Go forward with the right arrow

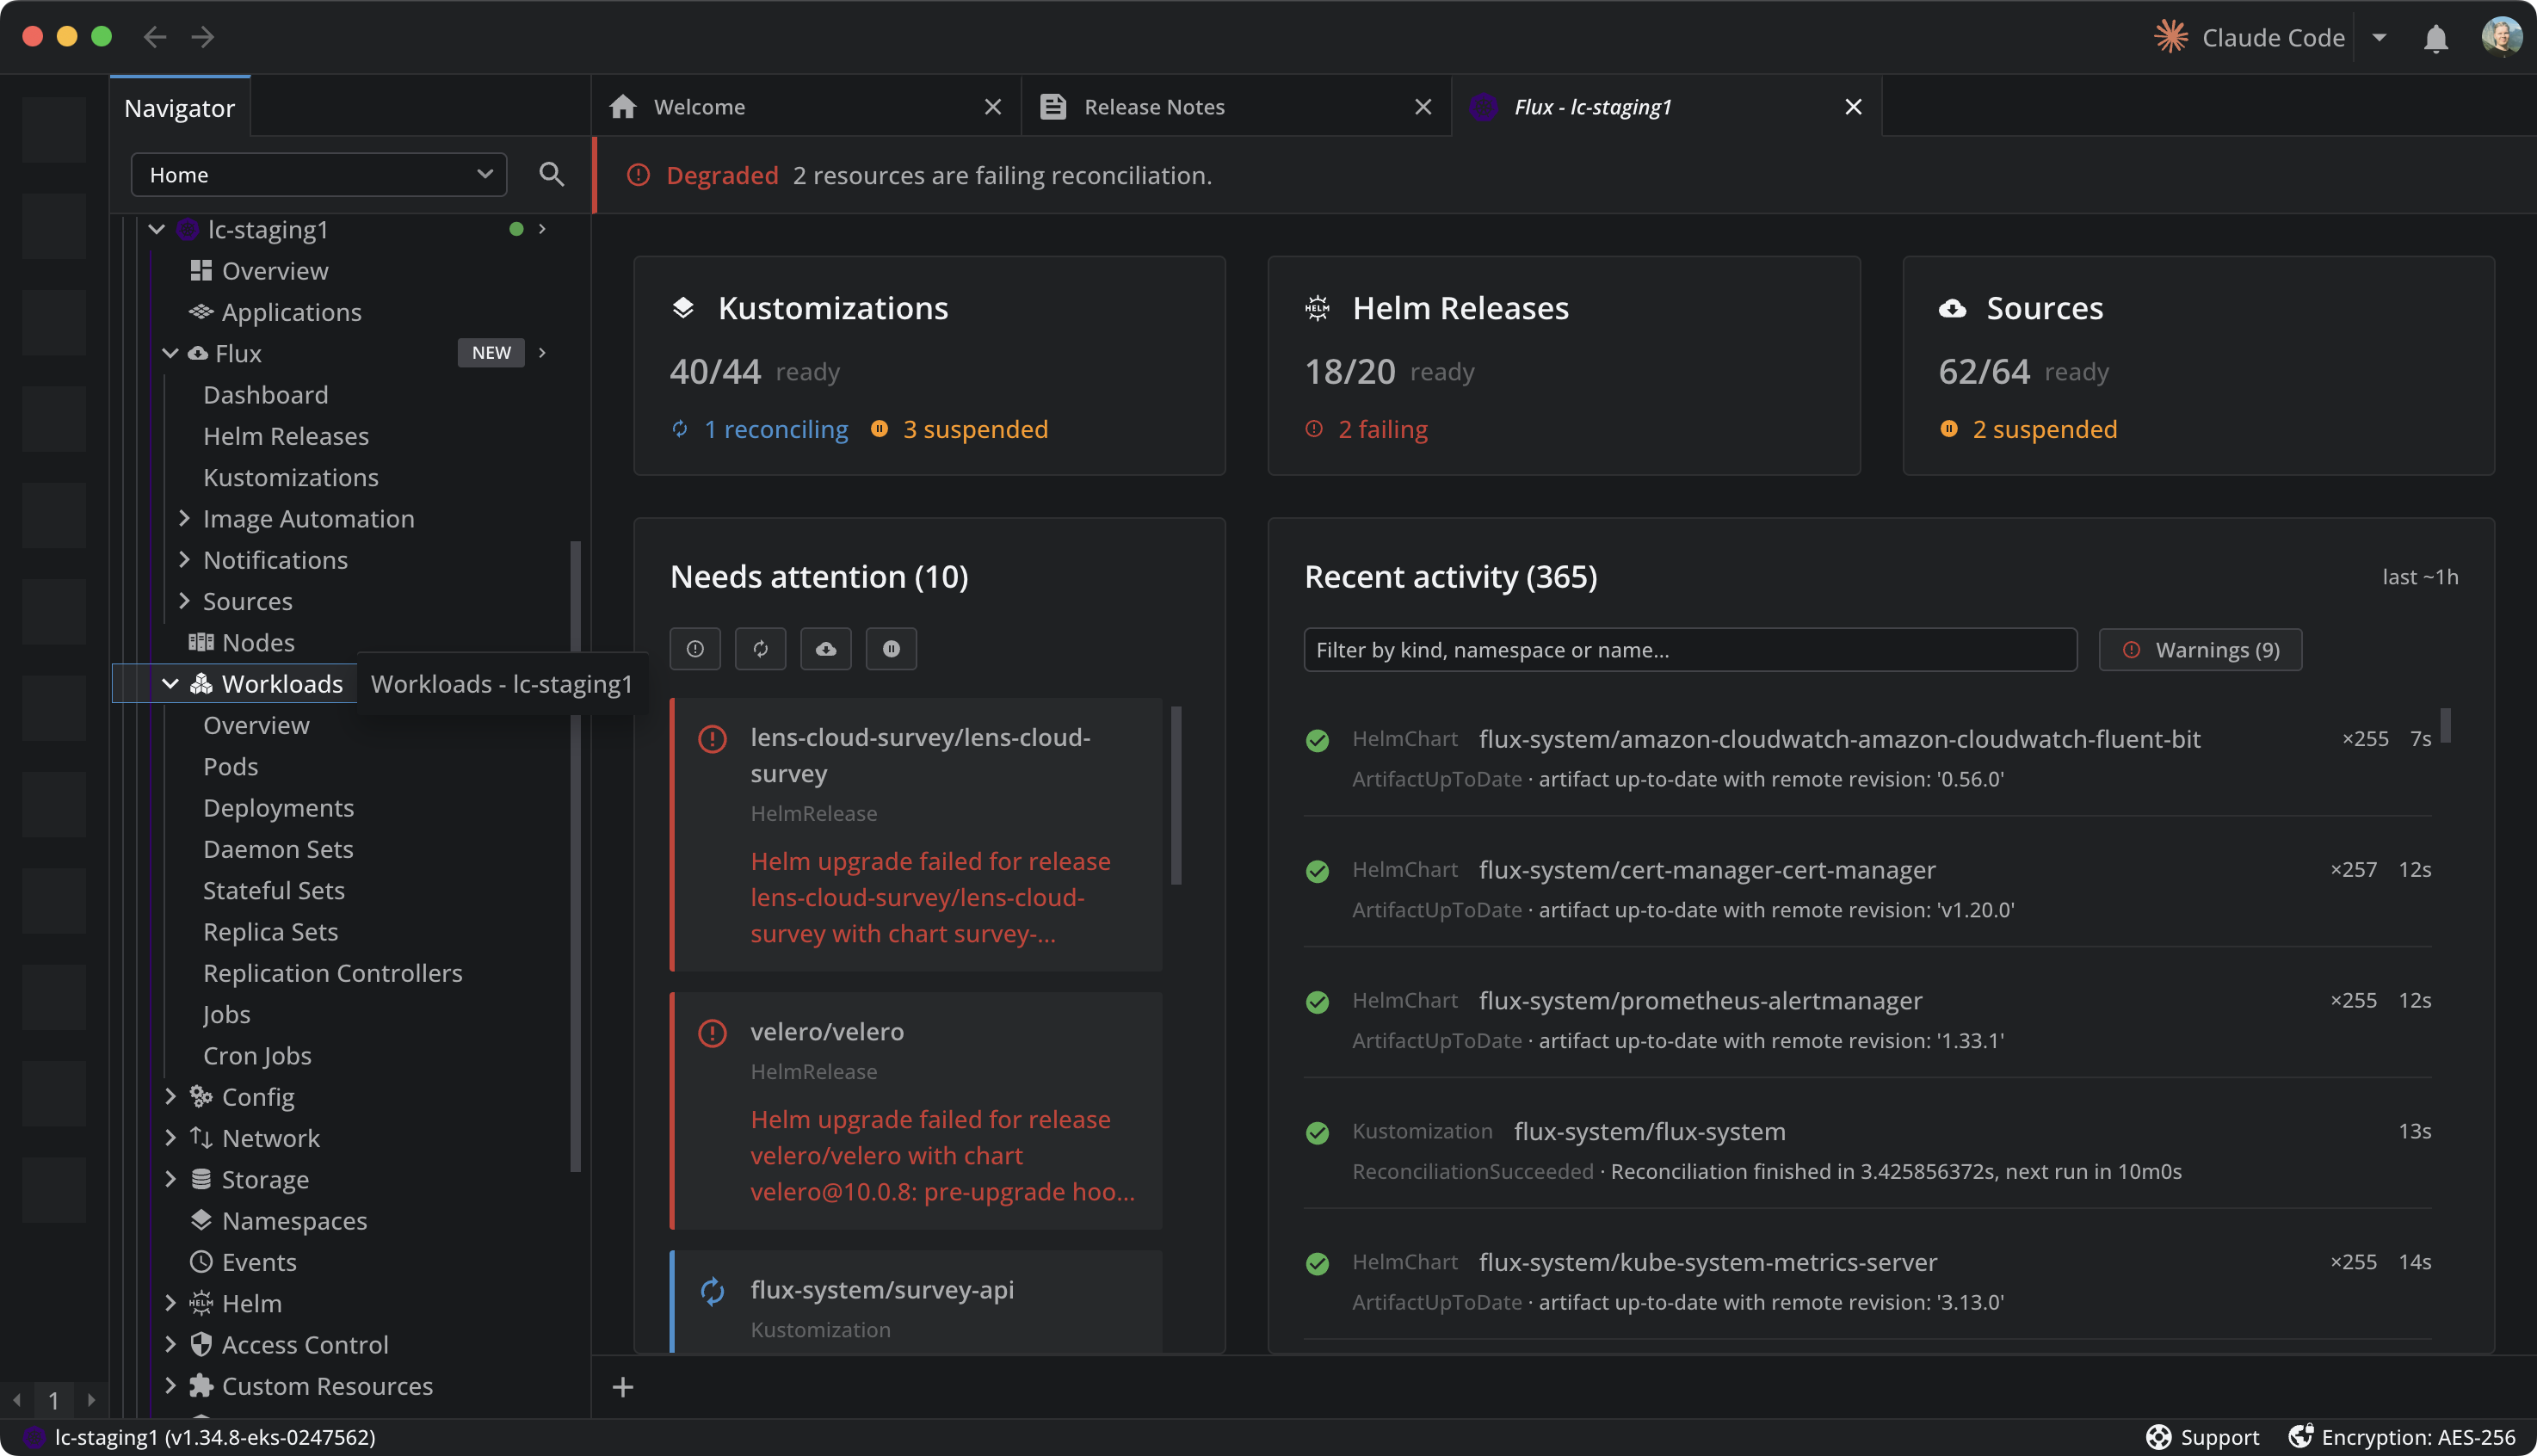click(203, 37)
